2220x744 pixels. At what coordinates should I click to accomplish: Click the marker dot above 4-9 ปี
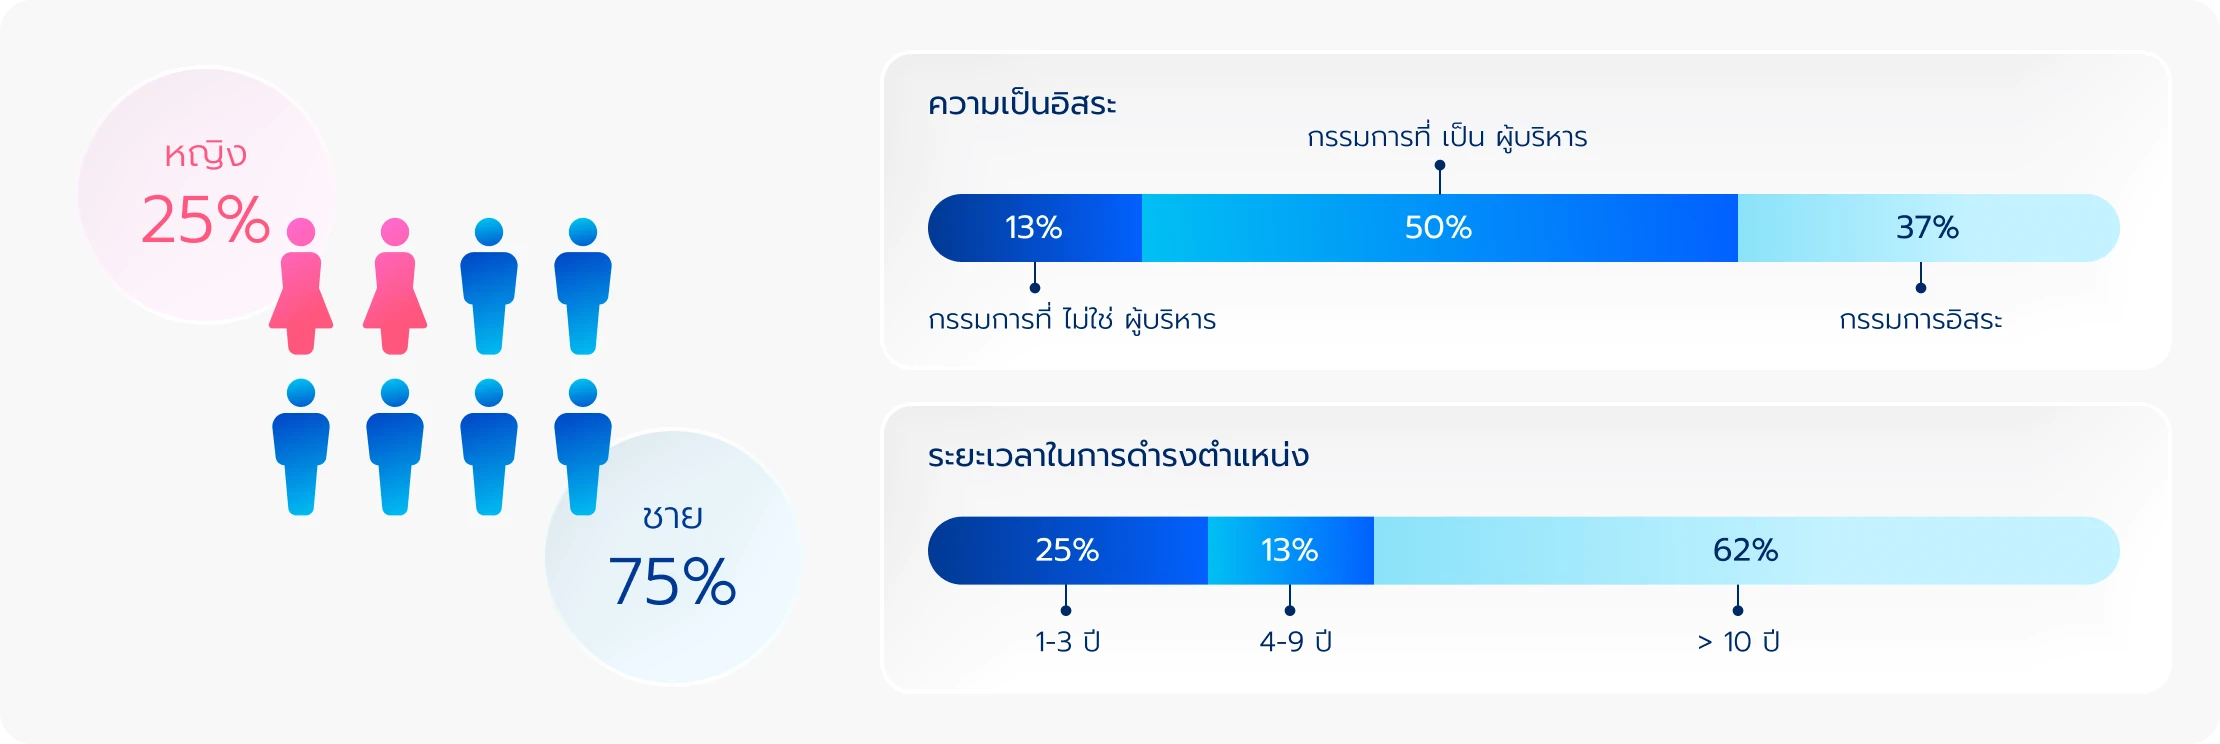[x=1290, y=610]
